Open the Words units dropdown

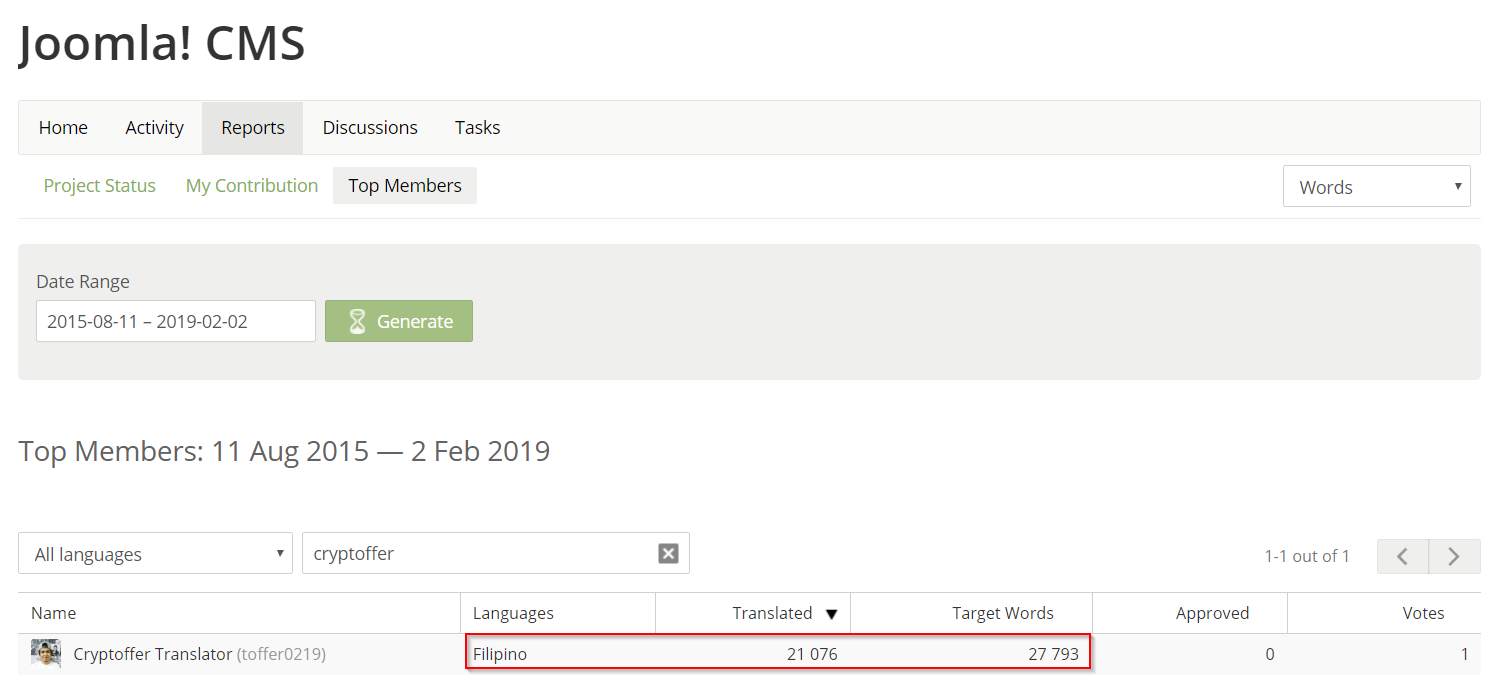click(1376, 187)
